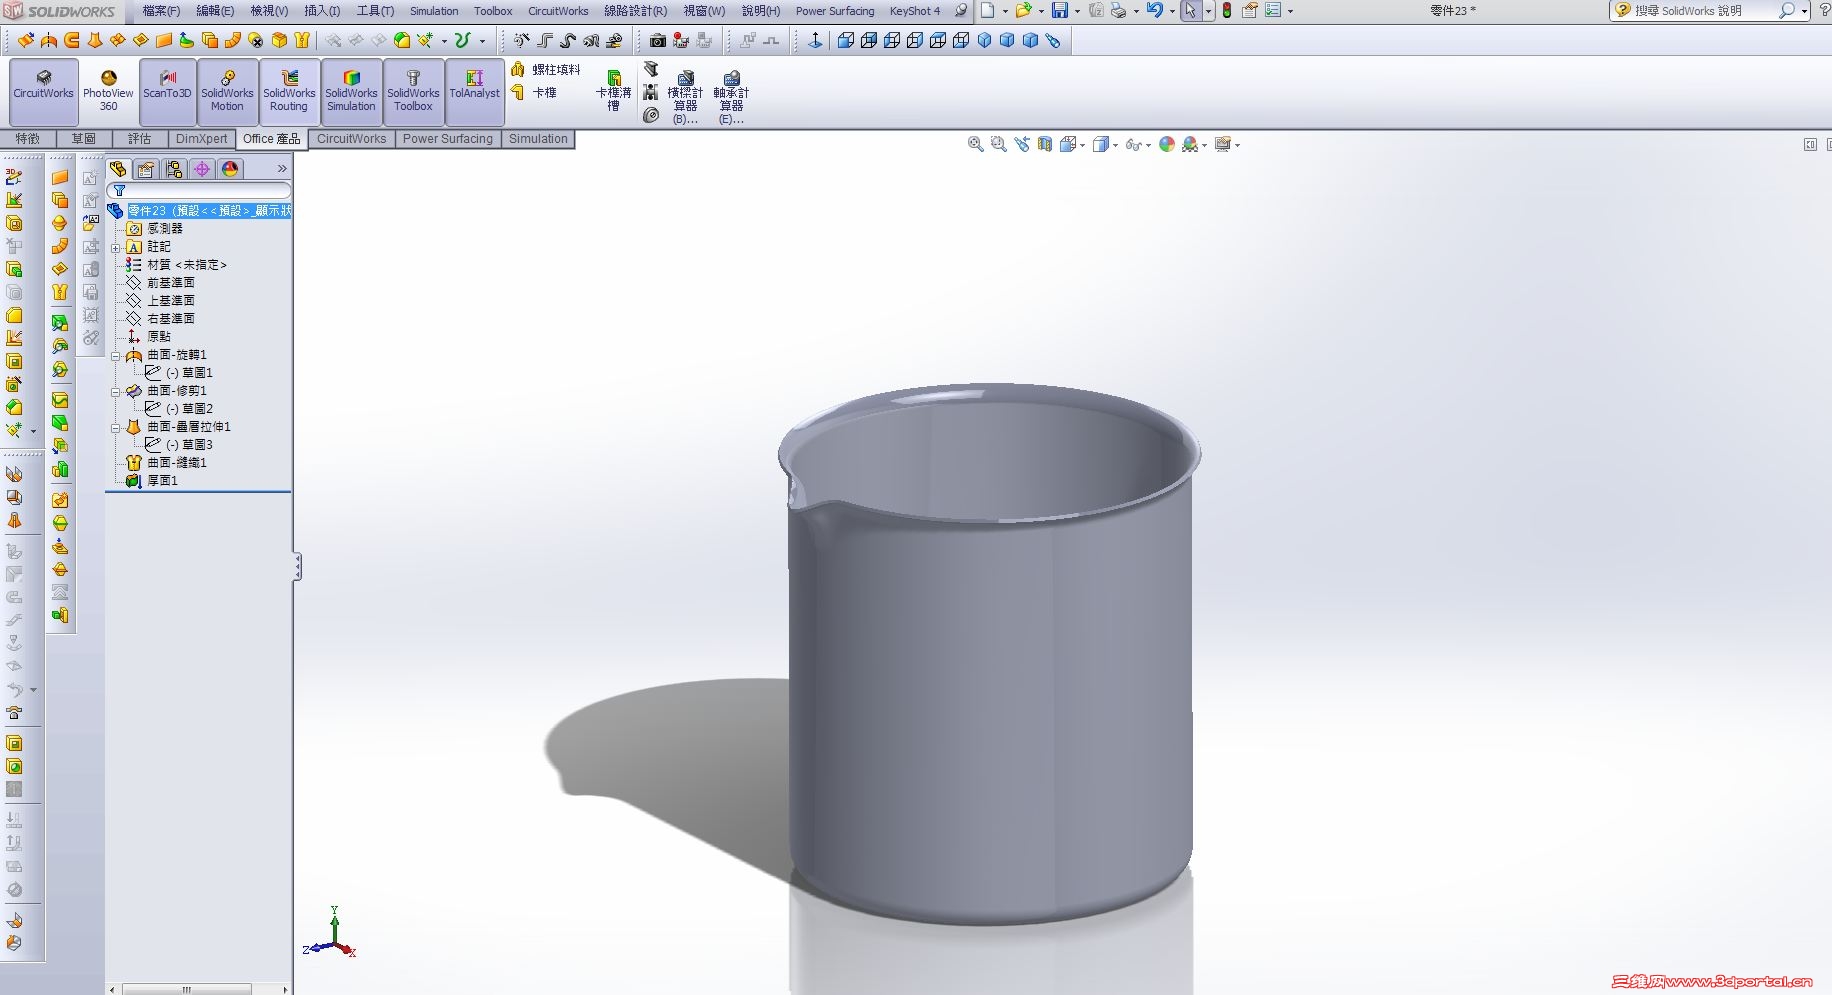Click the section view icon

(x=1045, y=144)
